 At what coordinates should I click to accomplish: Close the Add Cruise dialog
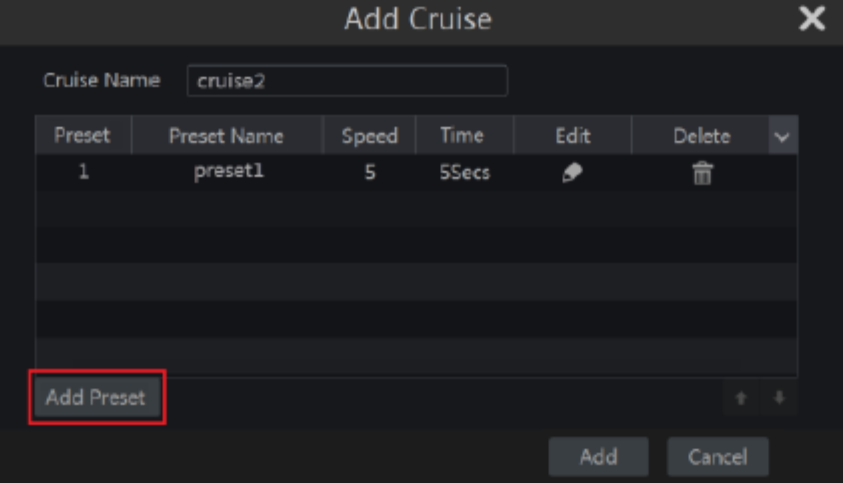point(811,19)
